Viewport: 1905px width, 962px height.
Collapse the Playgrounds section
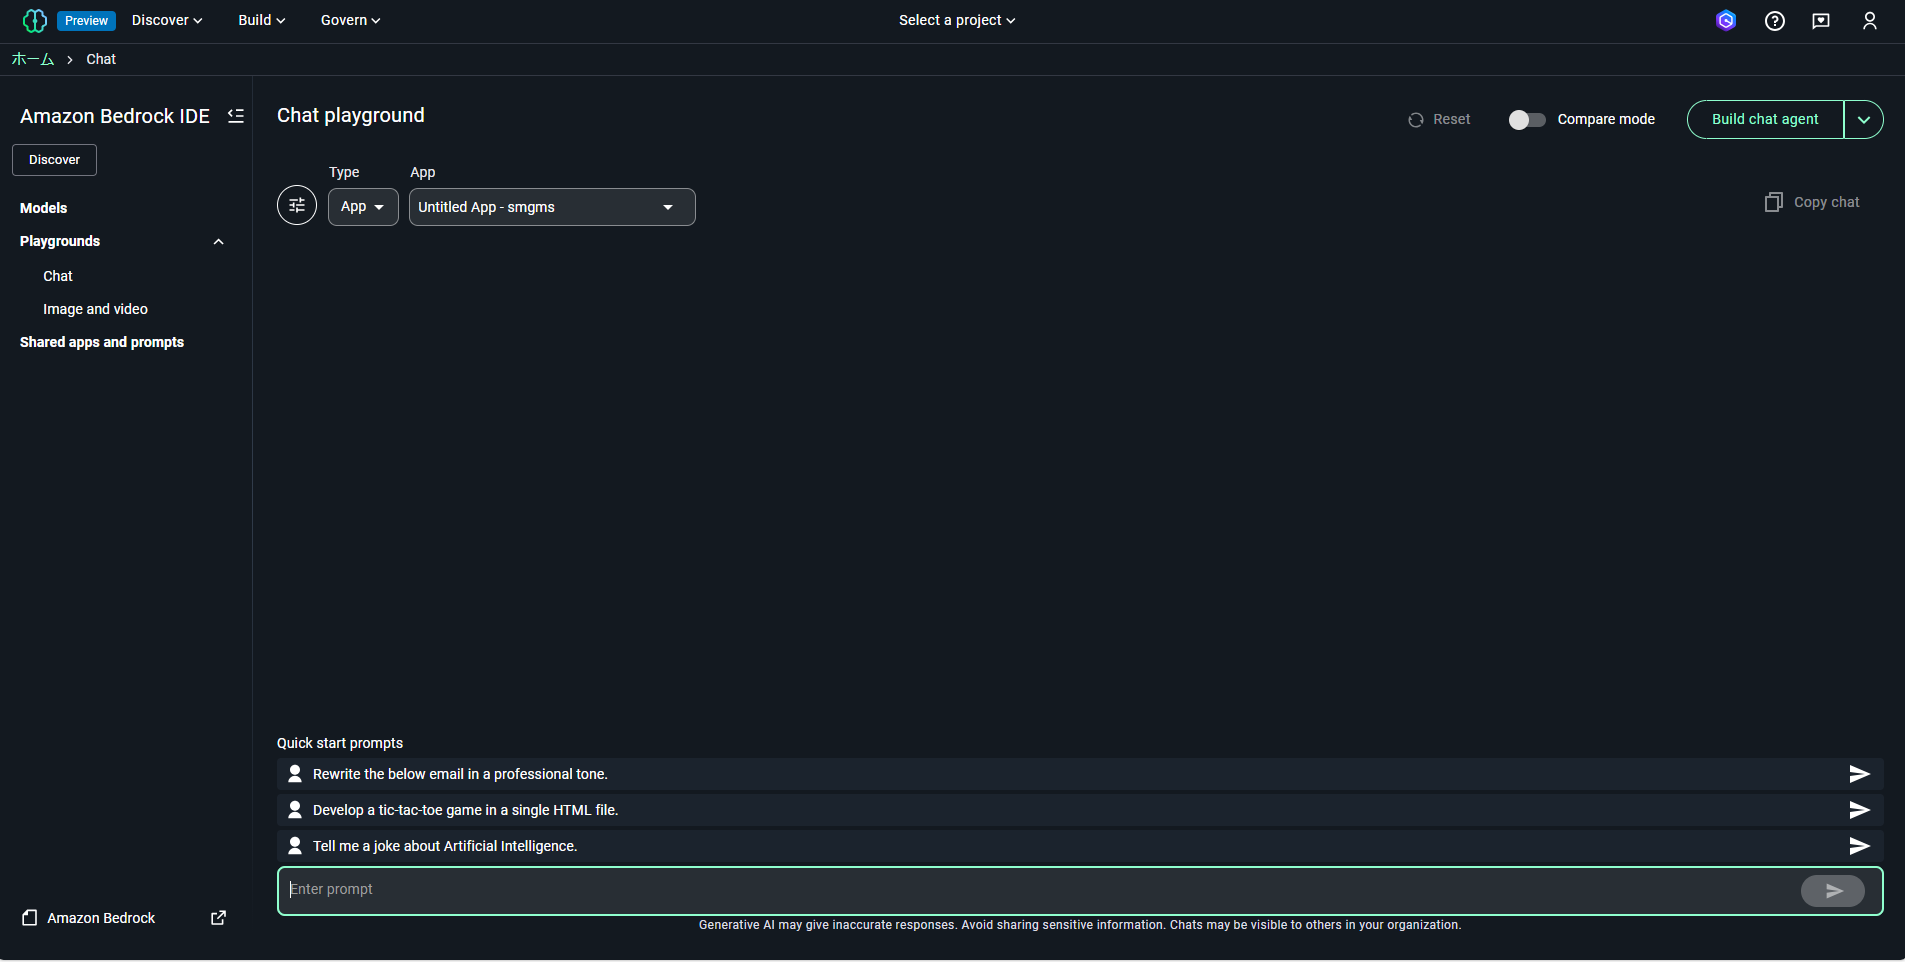218,242
